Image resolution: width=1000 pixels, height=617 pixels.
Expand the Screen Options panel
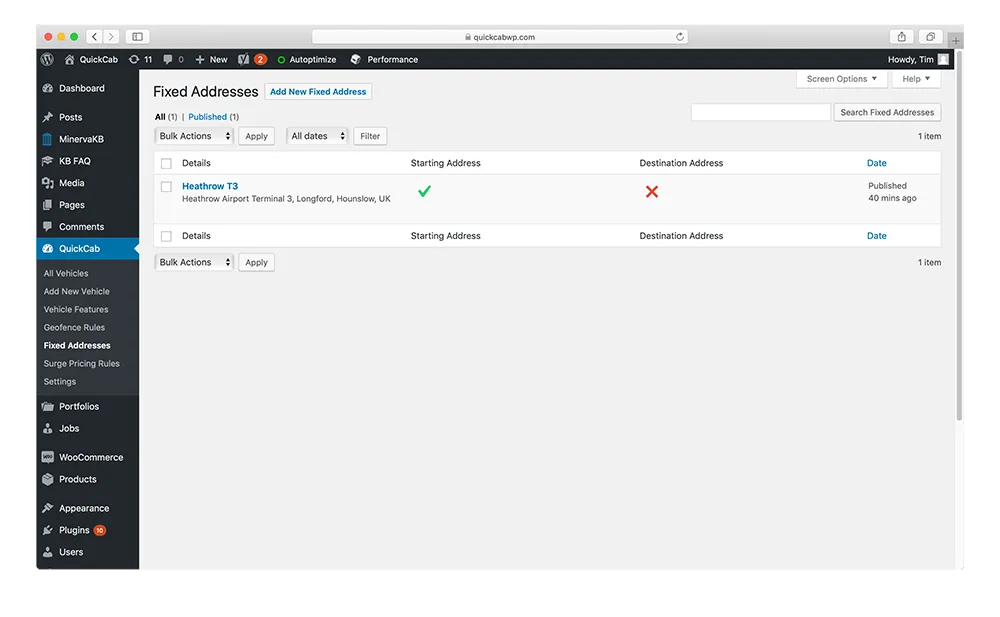coord(842,79)
